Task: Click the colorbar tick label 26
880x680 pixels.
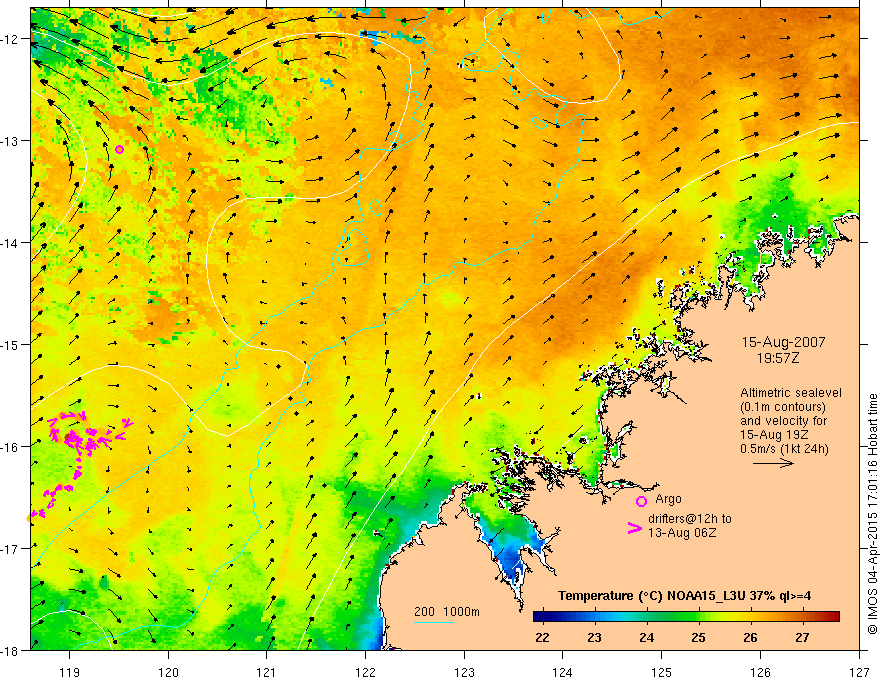Action: tap(750, 637)
